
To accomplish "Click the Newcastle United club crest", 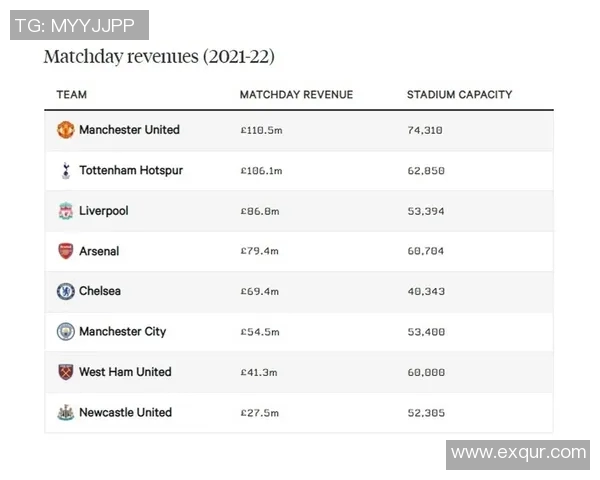I will click(66, 412).
